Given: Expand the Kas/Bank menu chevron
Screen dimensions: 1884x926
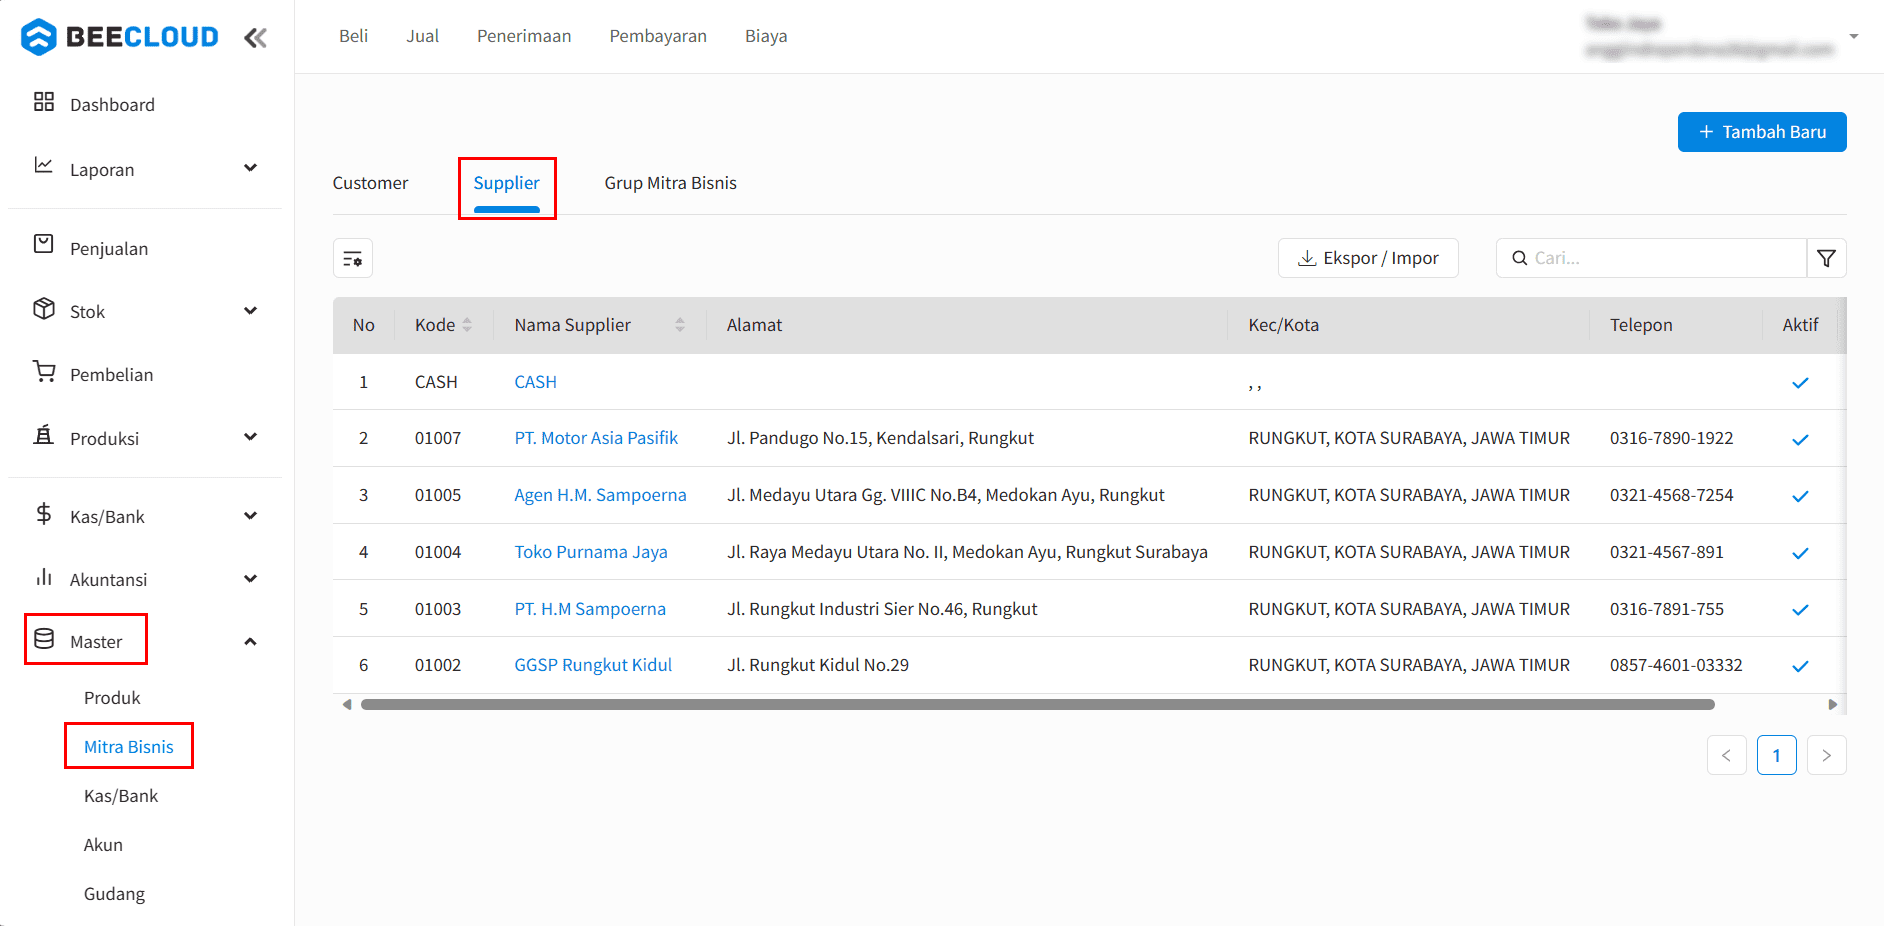Looking at the screenshot, I should coord(251,516).
